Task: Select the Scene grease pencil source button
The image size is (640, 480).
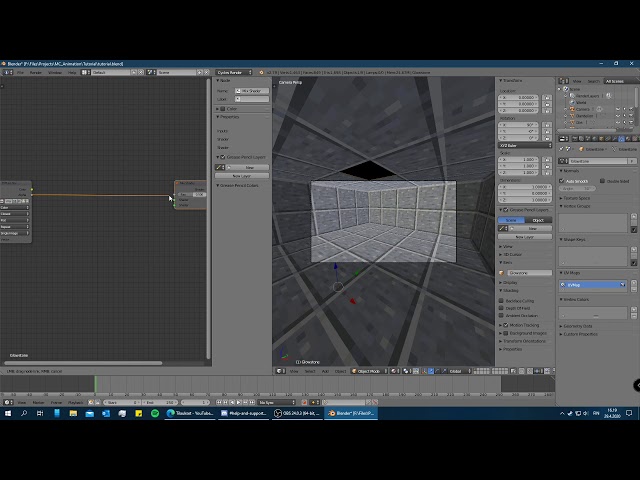Action: (x=511, y=220)
